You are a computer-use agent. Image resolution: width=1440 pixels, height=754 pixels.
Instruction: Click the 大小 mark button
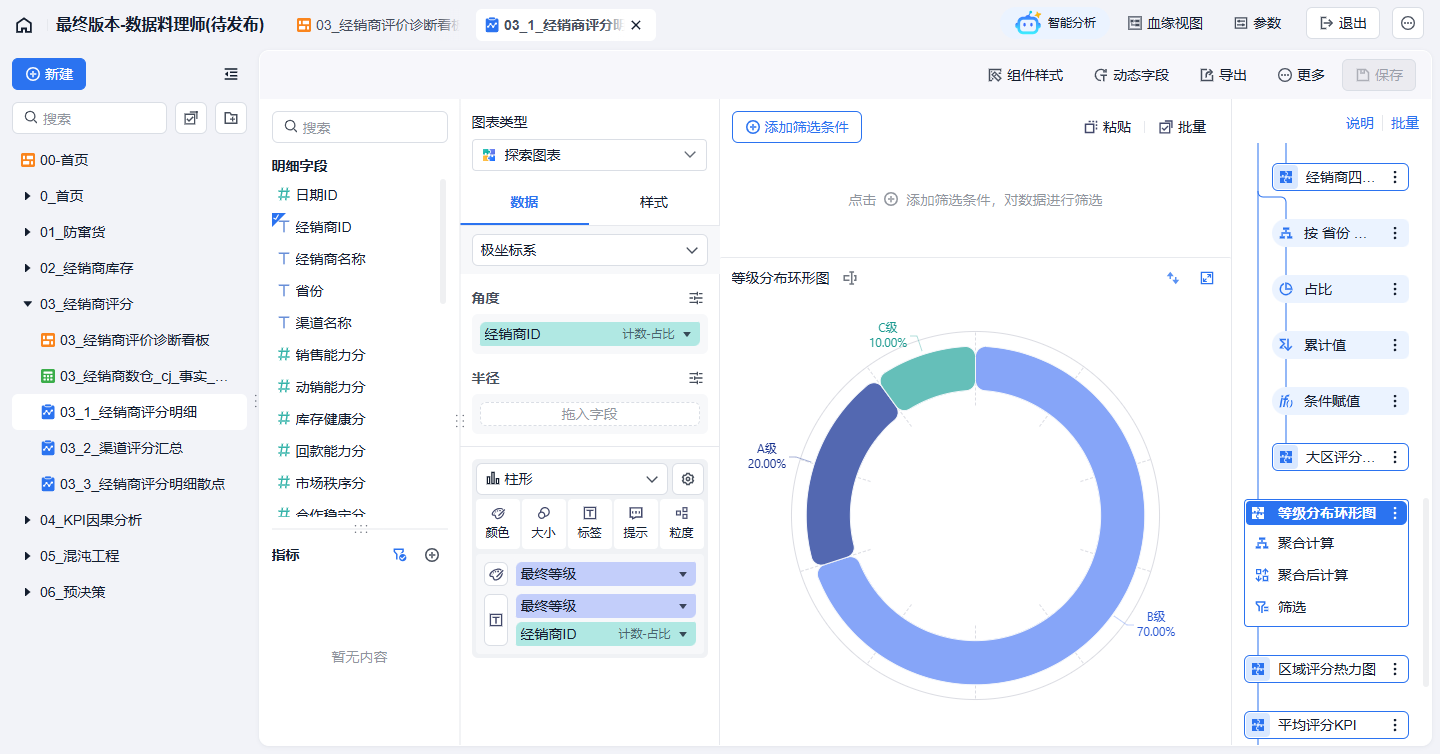[x=543, y=524]
